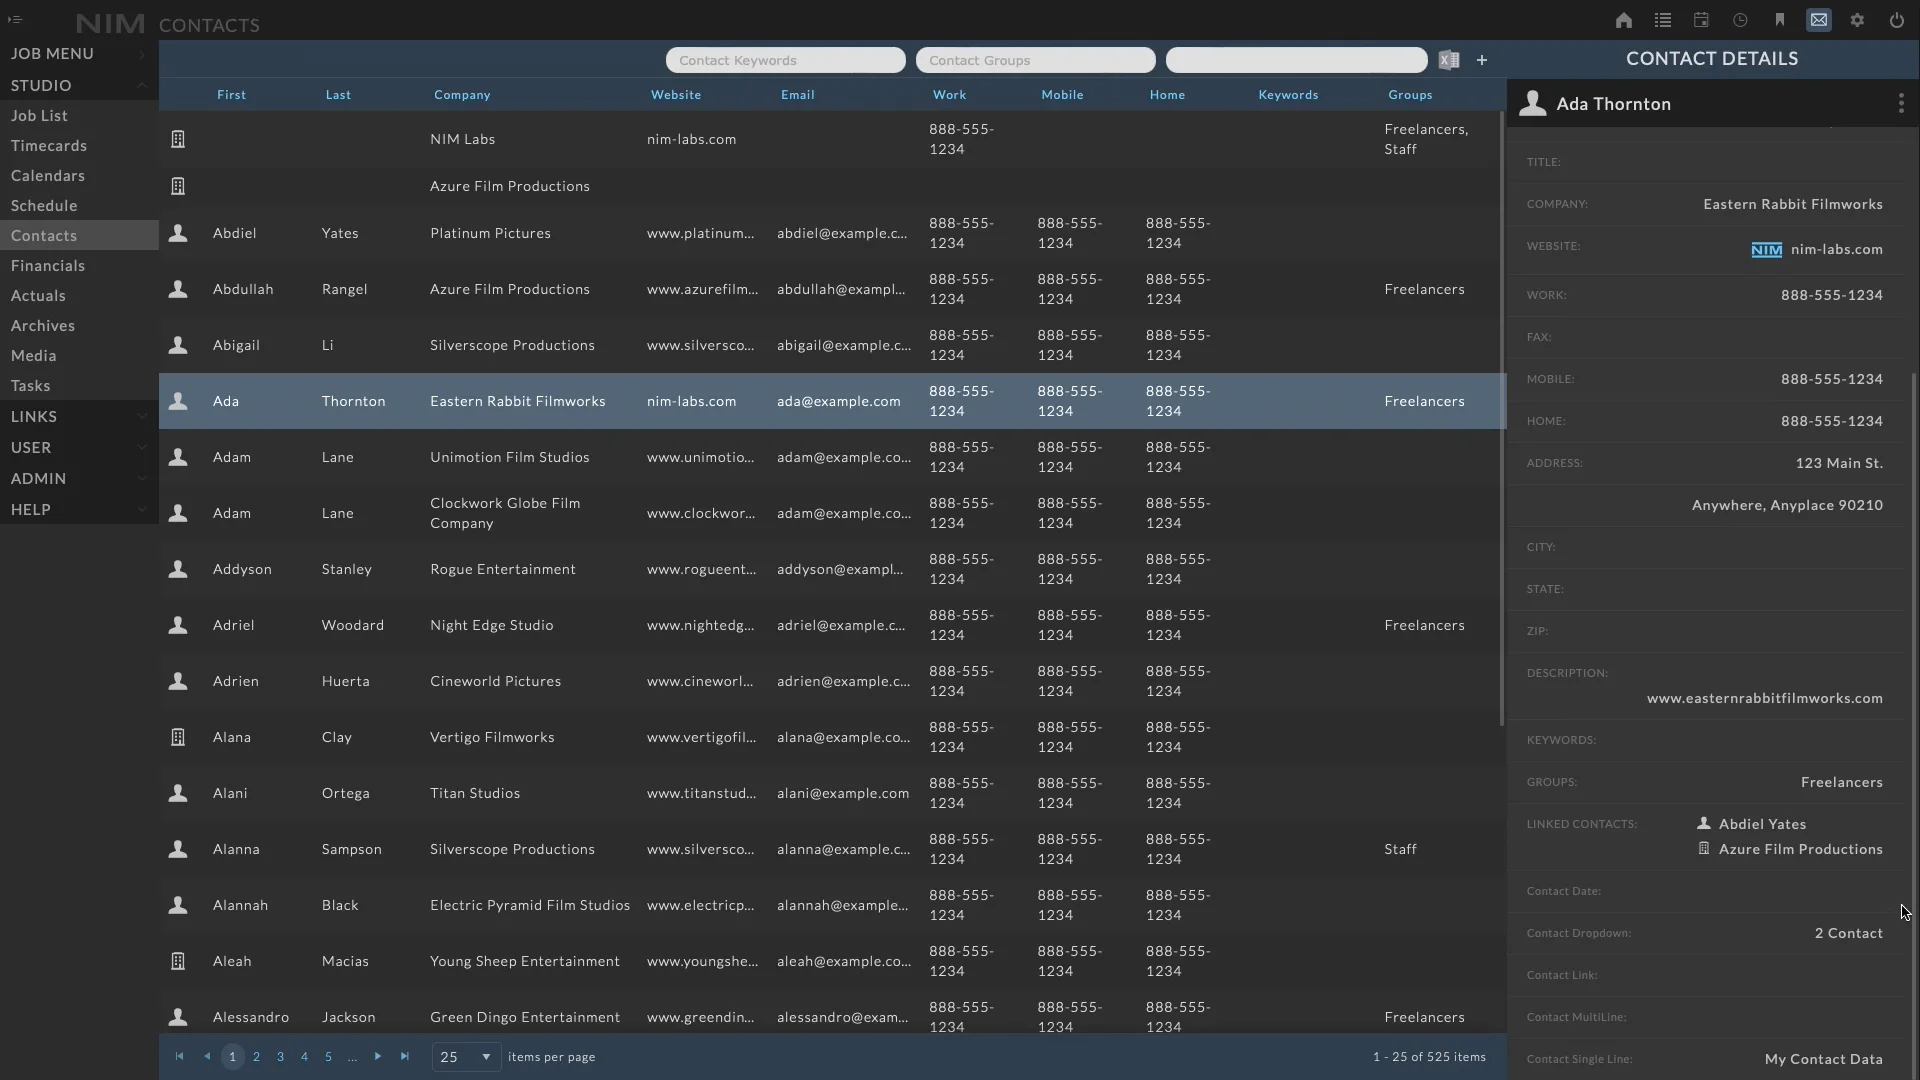The width and height of the screenshot is (1920, 1080).
Task: Add a new contact with the plus icon
Action: [x=1481, y=60]
